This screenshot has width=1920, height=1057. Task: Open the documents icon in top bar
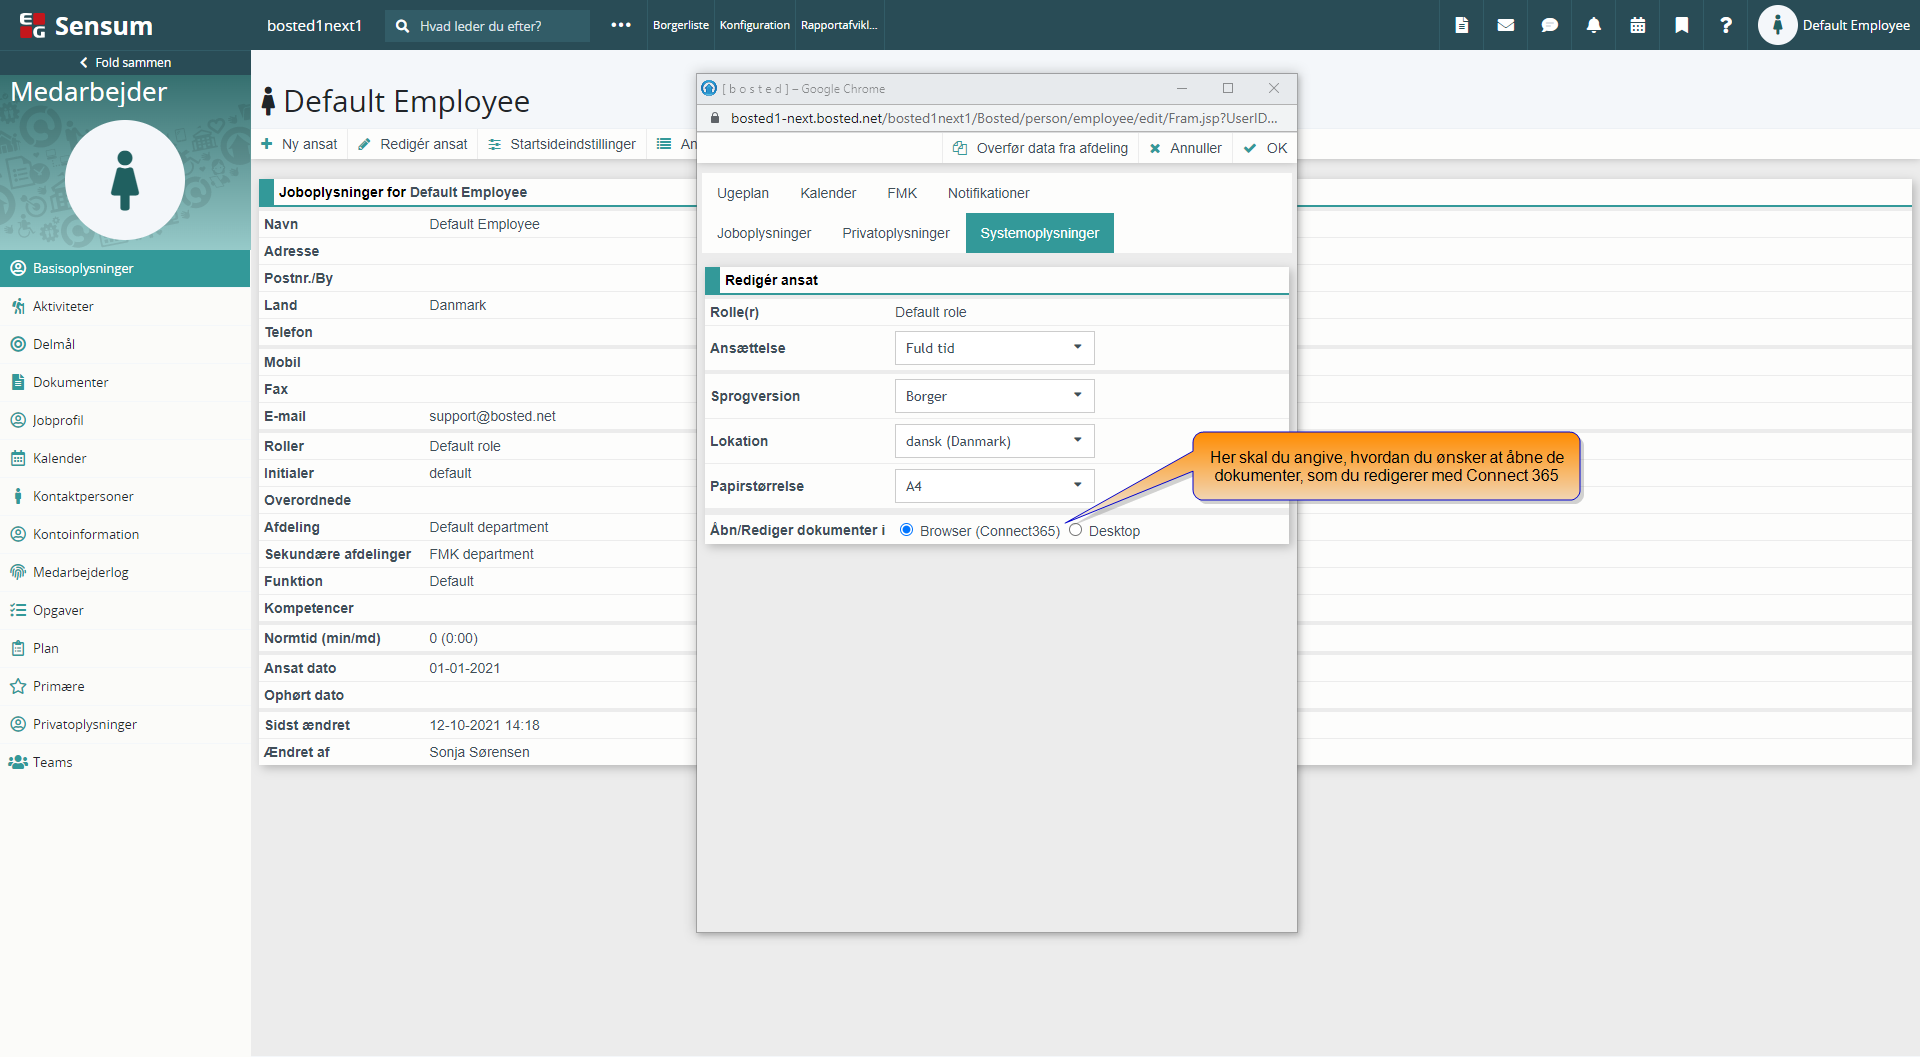pyautogui.click(x=1461, y=25)
